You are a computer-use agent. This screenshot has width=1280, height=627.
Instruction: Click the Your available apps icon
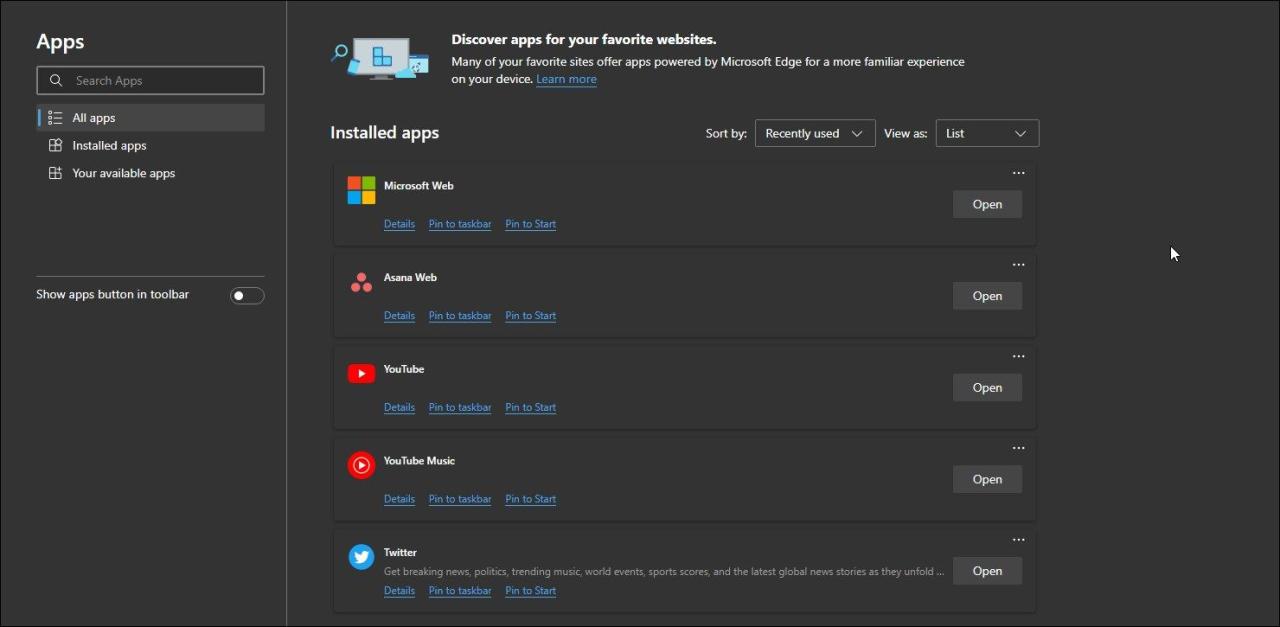pyautogui.click(x=55, y=173)
